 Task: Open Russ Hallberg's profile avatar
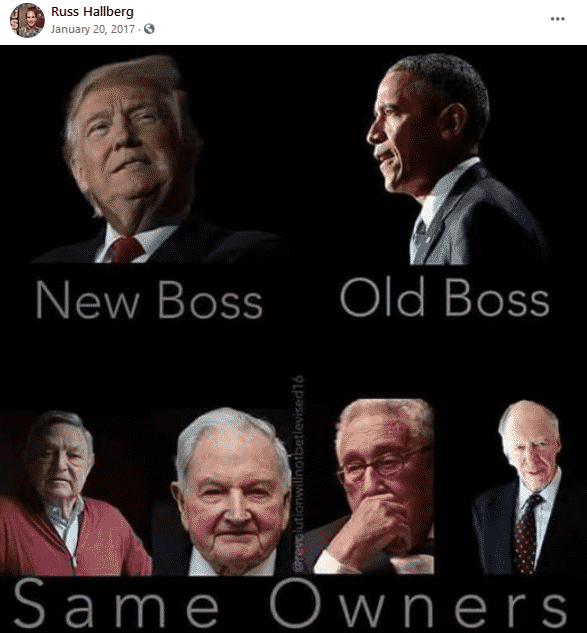click(27, 20)
